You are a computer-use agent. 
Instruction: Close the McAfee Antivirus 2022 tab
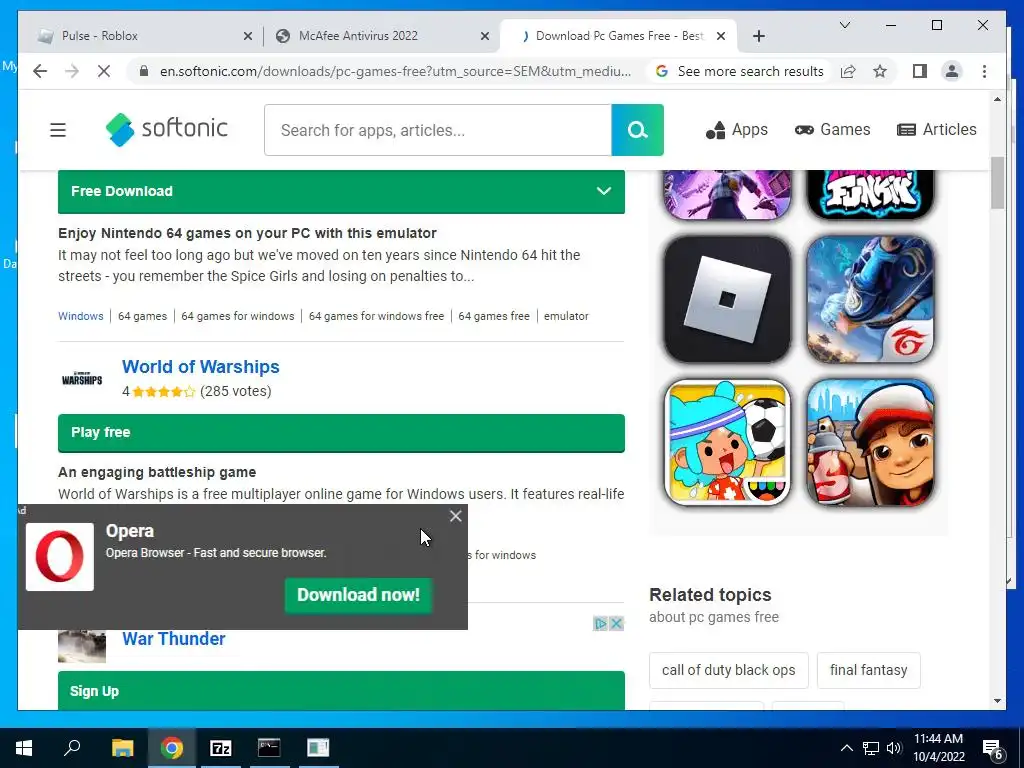pos(485,37)
